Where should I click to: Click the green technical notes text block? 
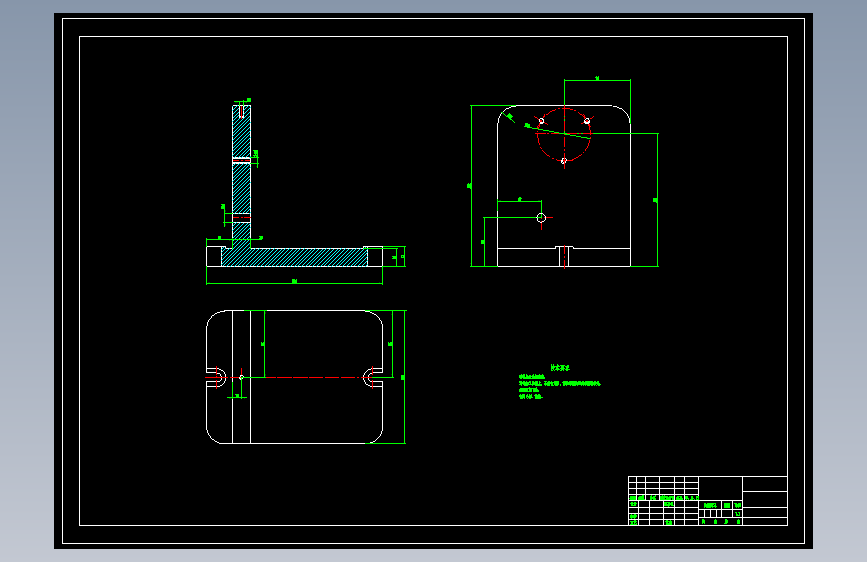[560, 382]
